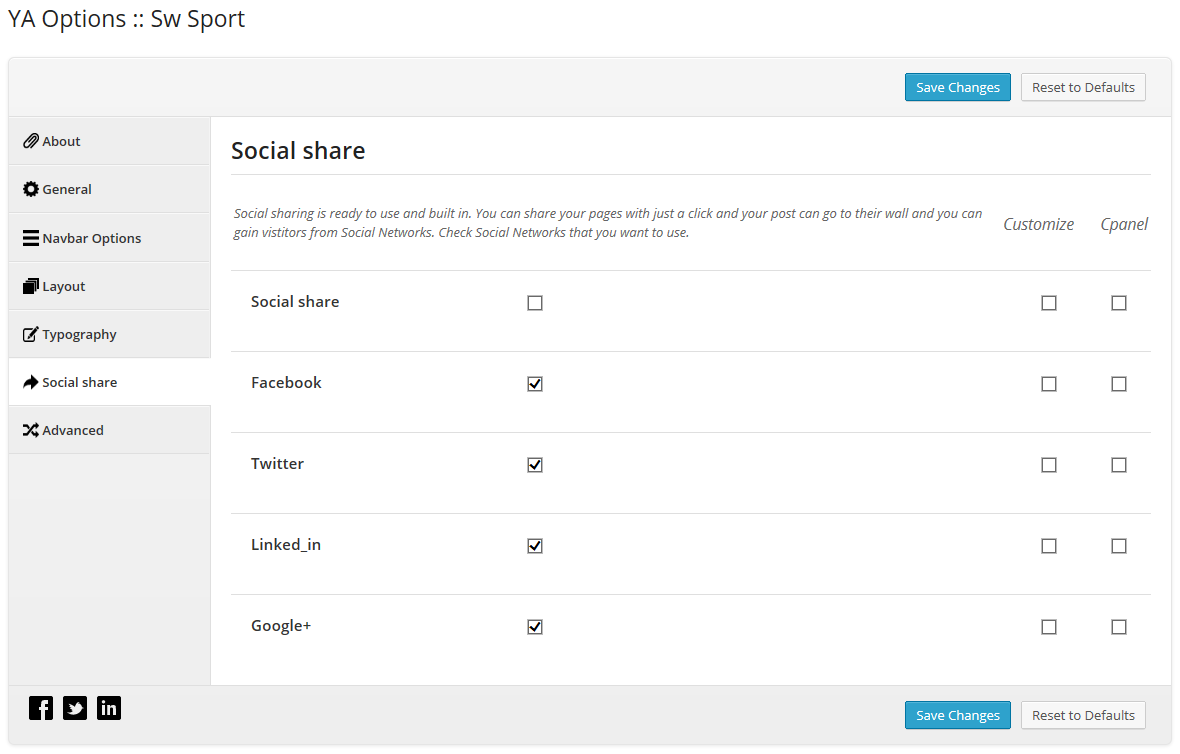Click the bottom Reset to Defaults button

pos(1084,715)
